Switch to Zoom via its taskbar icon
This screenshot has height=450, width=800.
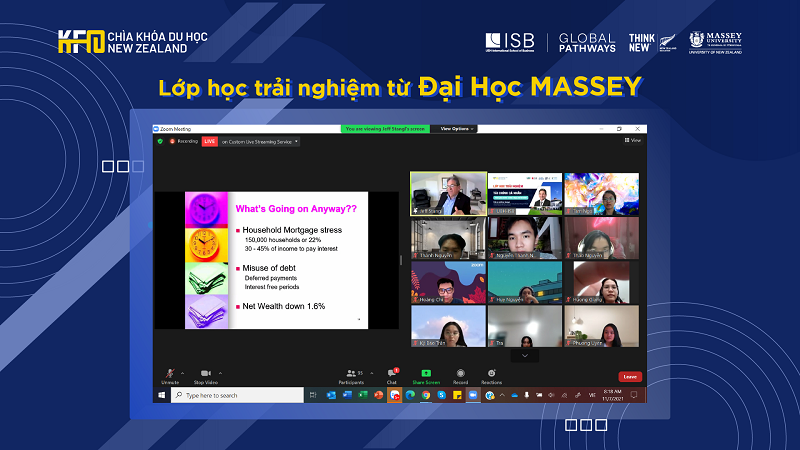click(x=473, y=395)
